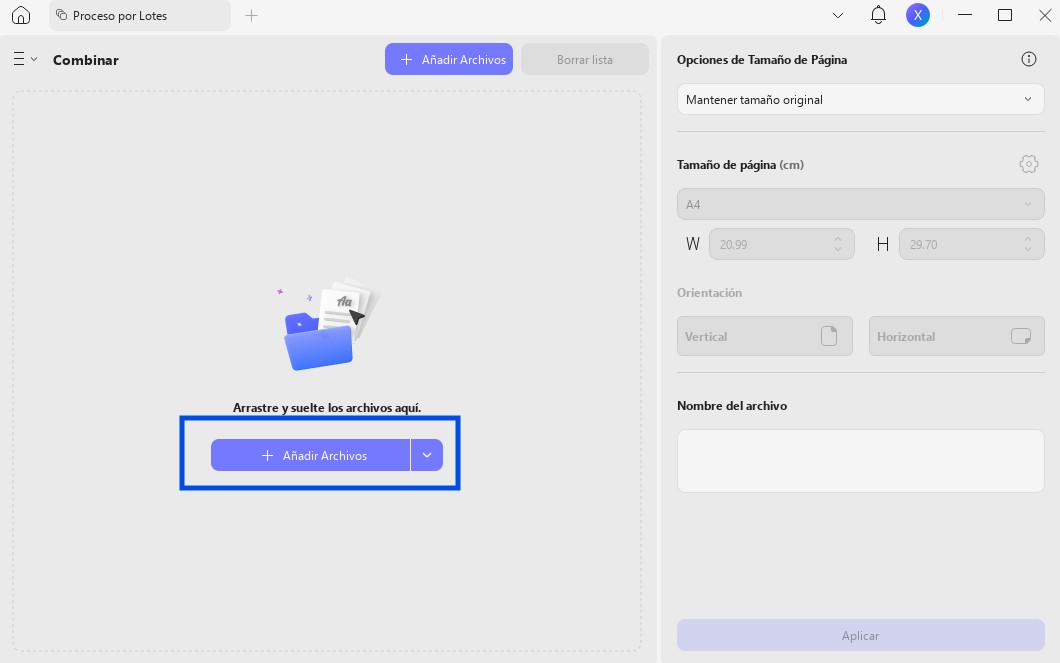This screenshot has width=1060, height=663.
Task: Click the info icon beside Opciones de Tamaño
Action: point(1028,59)
